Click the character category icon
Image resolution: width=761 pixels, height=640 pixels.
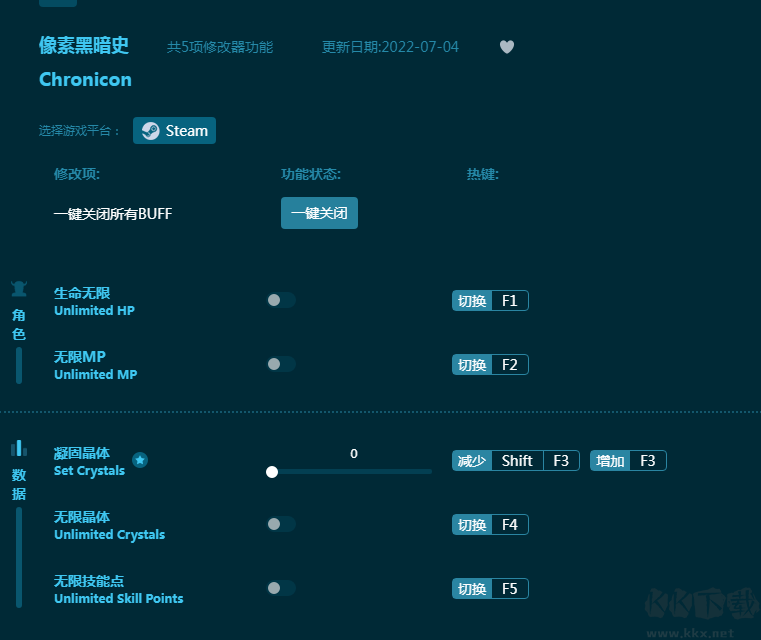point(19,289)
